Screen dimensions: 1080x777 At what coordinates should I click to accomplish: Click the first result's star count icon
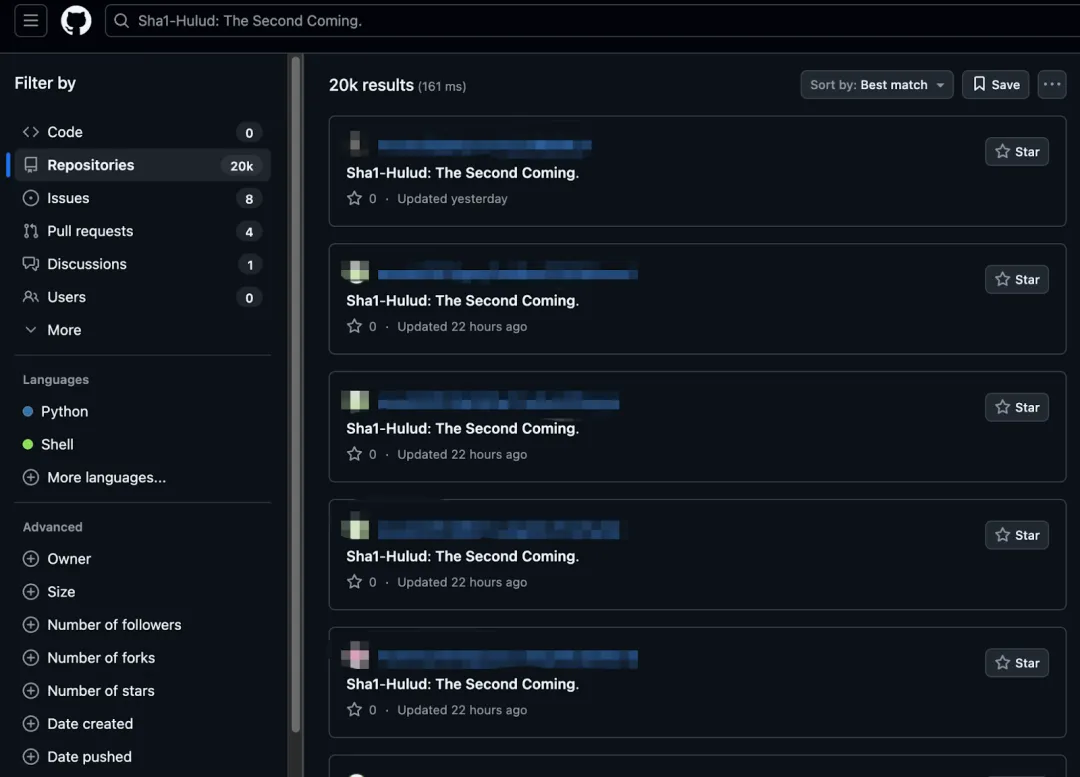(354, 199)
